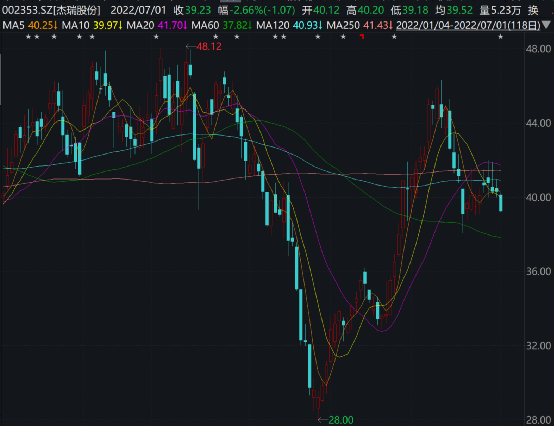This screenshot has height=426, width=554.
Task: Select the 换 turnover field at top right
Action: point(533,10)
